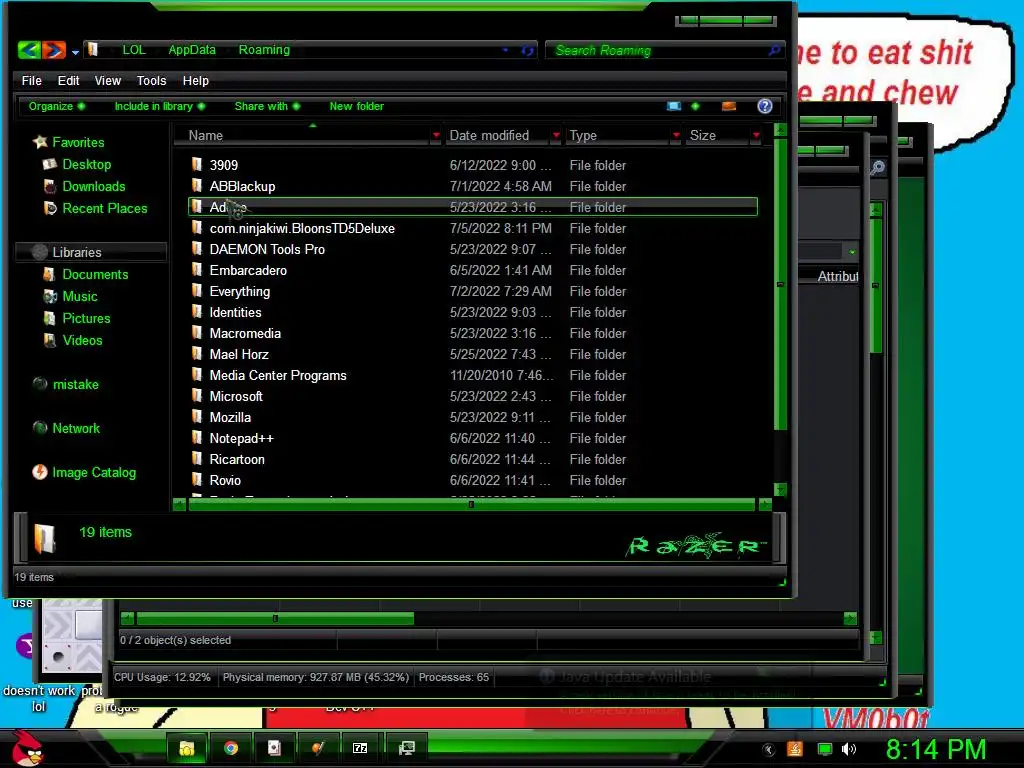Viewport: 1024px width, 768px height.
Task: Select Image Catalog in the navigation pane
Action: 93,472
